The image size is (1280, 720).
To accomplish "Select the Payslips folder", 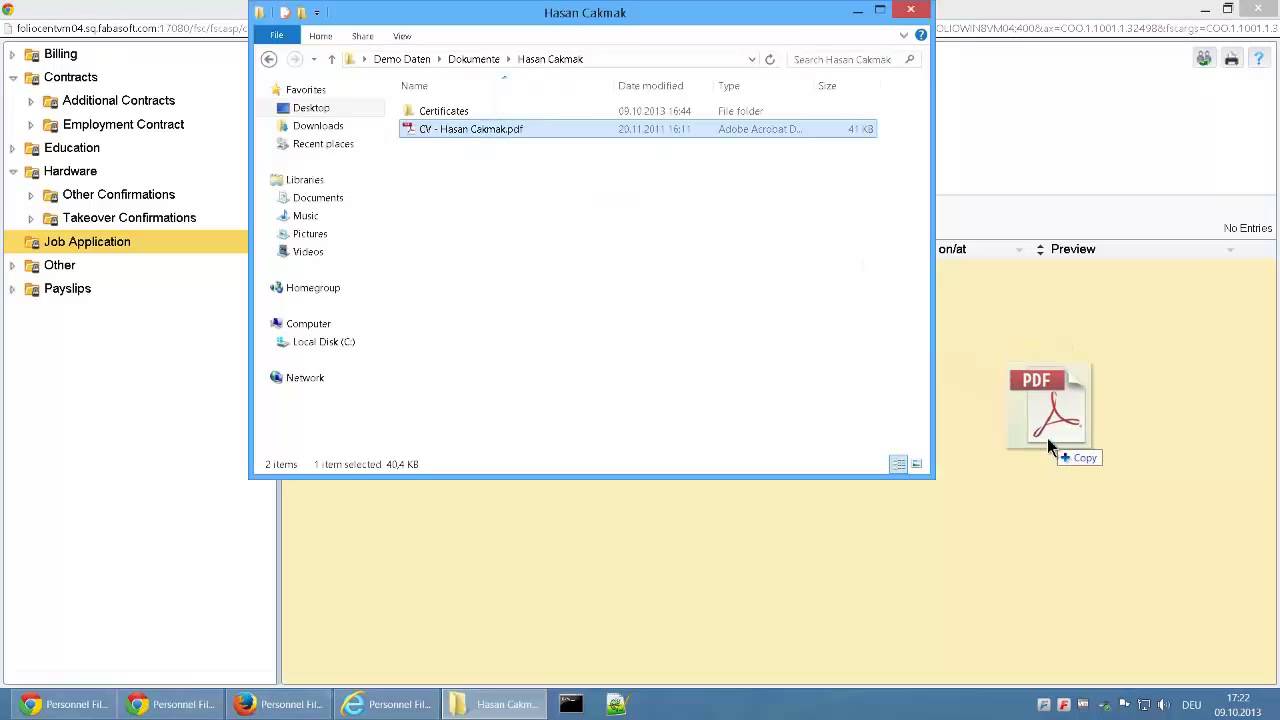I will pos(67,289).
